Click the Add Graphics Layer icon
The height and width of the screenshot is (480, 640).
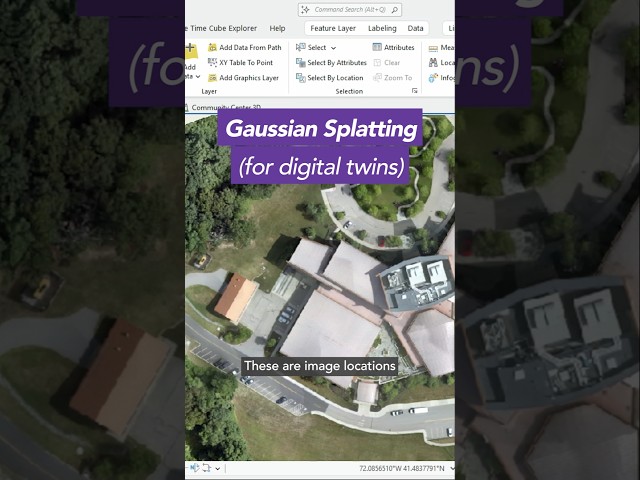(212, 78)
